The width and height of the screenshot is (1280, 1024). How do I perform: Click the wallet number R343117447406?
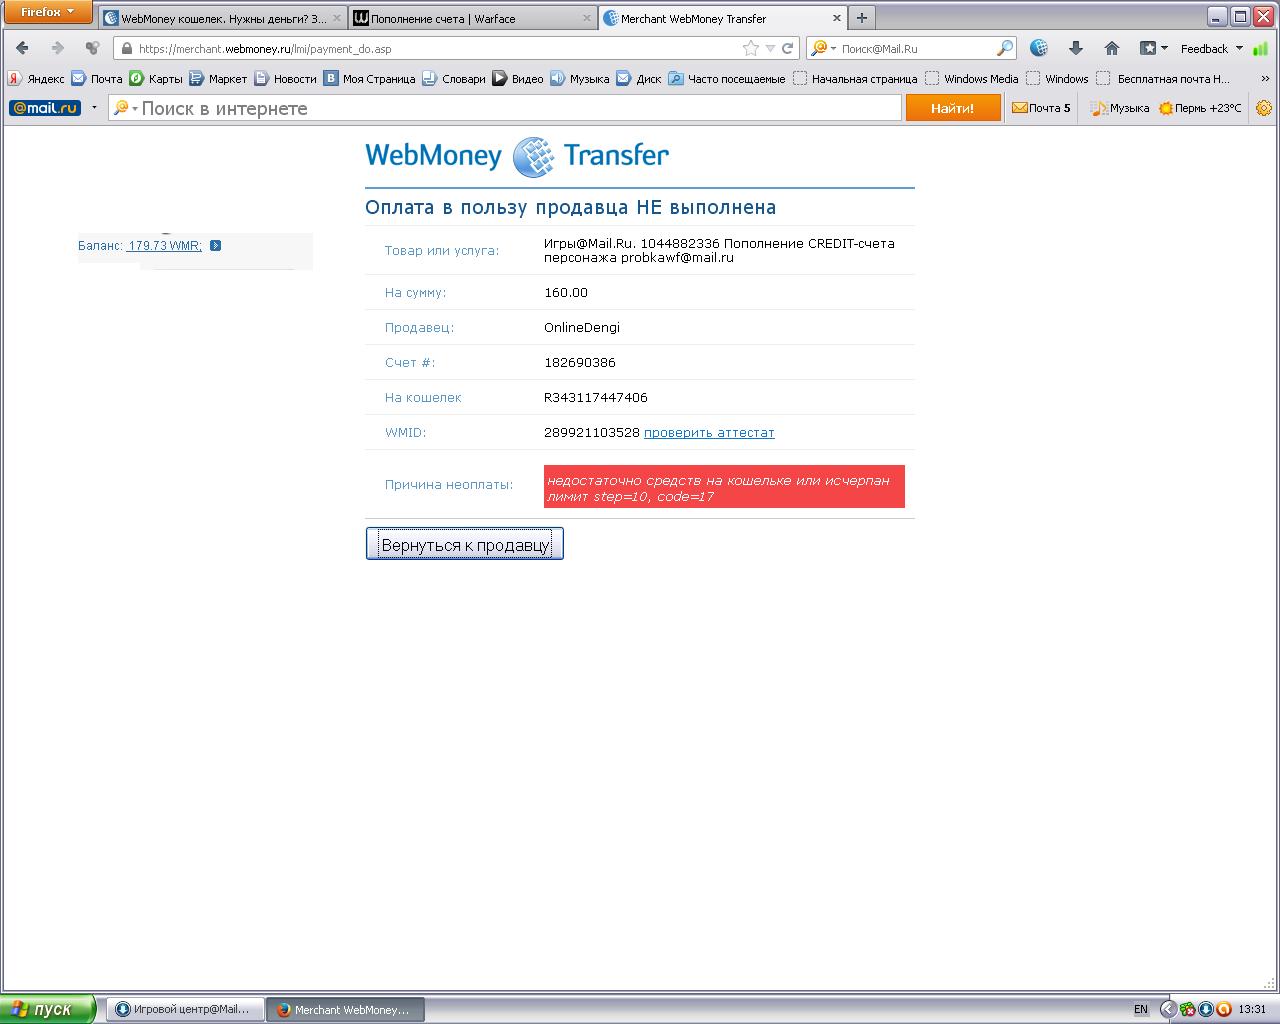tap(596, 397)
